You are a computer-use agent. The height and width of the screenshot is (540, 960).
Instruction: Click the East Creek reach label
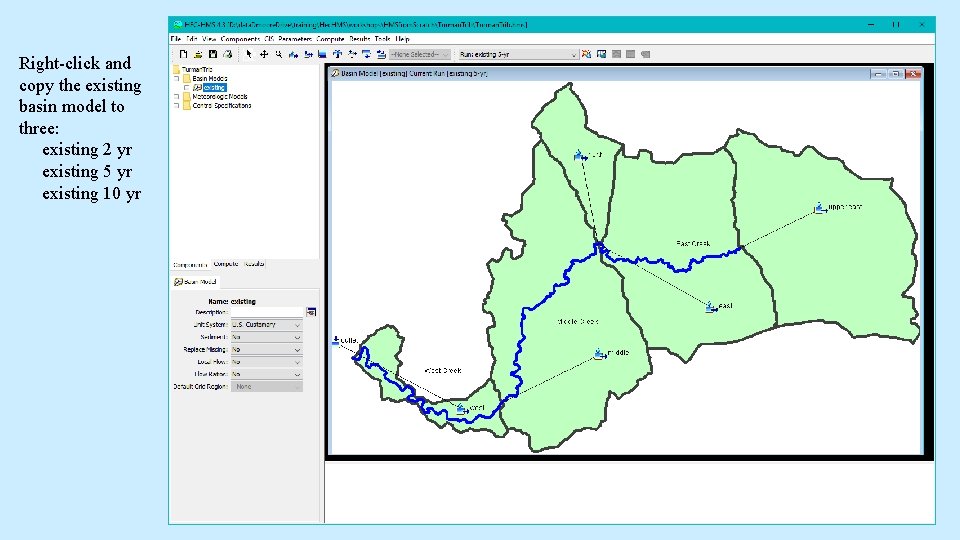(x=692, y=244)
